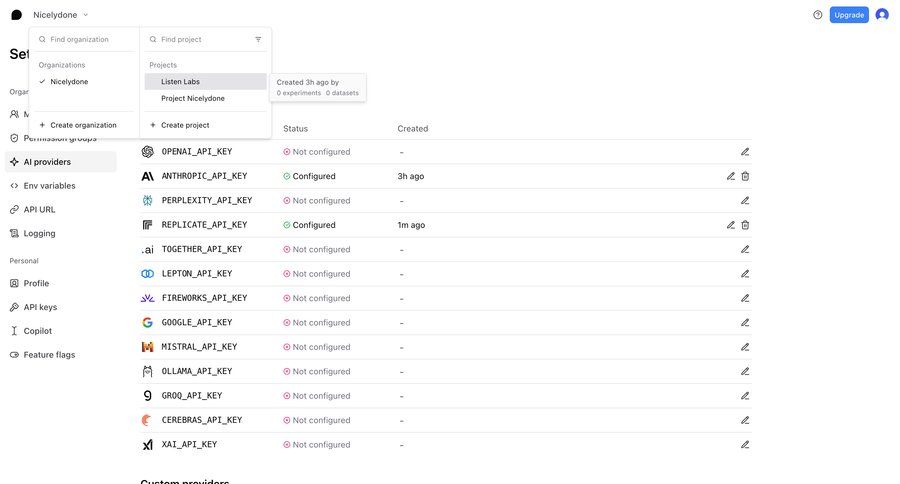Image resolution: width=900 pixels, height=484 pixels.
Task: Click Create project
Action: tap(205, 125)
